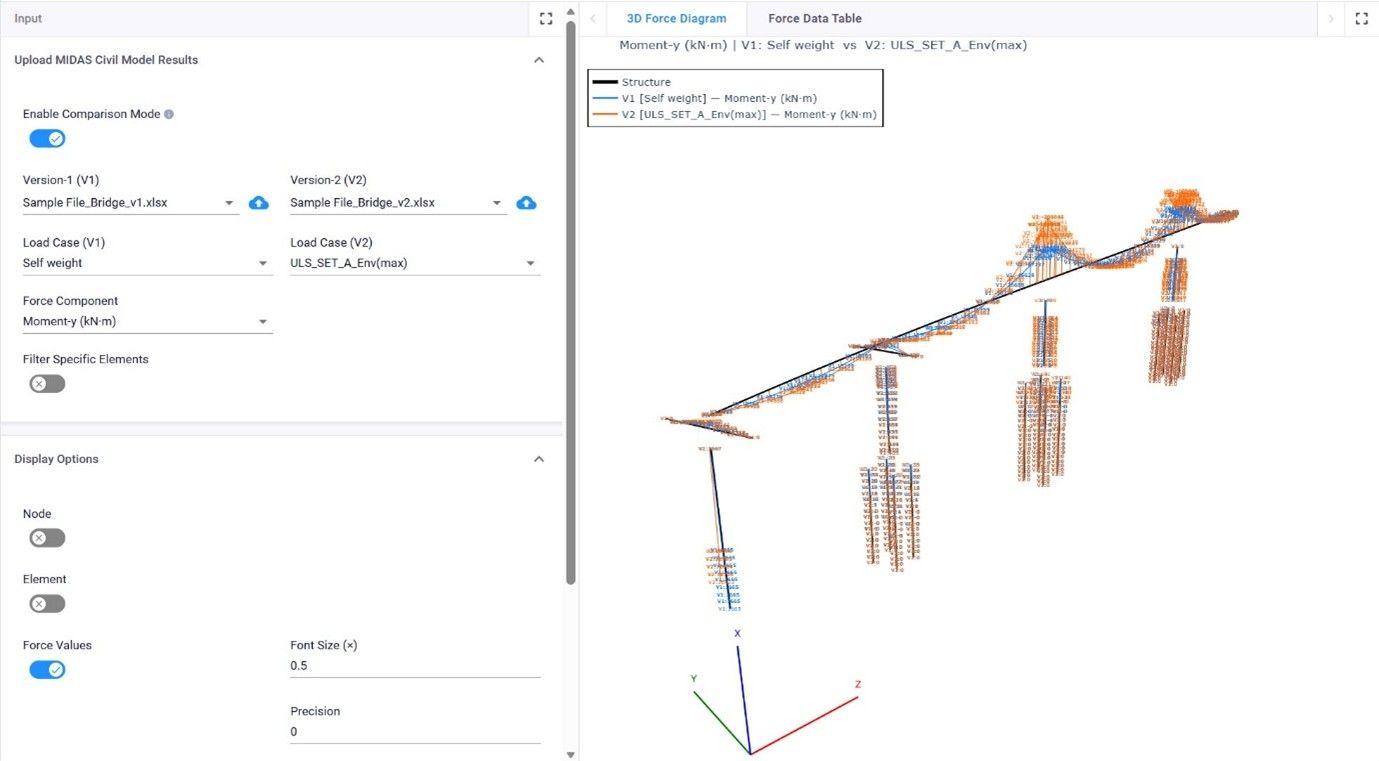Click upload cloud icon for Version-1 file
This screenshot has width=1379, height=761.
(x=259, y=203)
